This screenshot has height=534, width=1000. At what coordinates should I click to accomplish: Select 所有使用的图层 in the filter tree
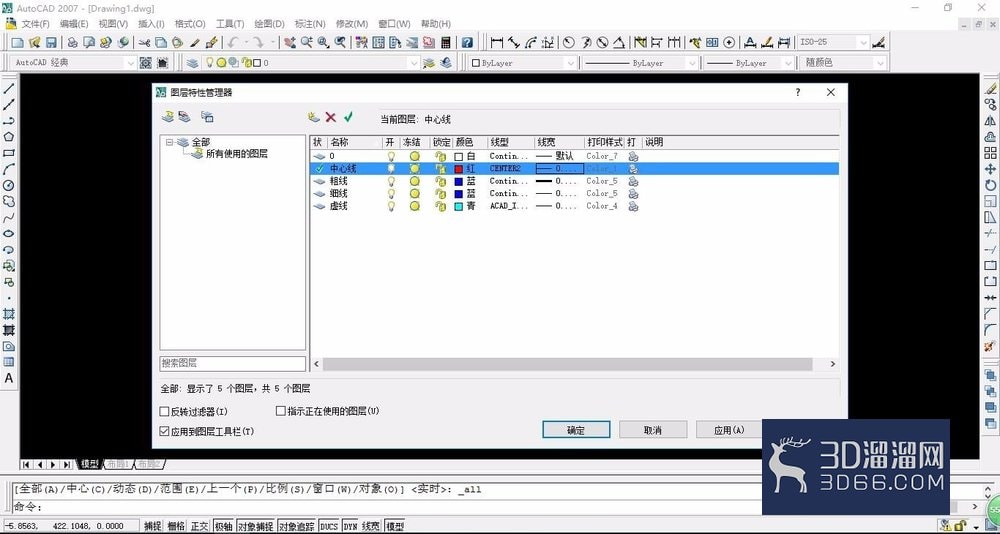tap(237, 154)
